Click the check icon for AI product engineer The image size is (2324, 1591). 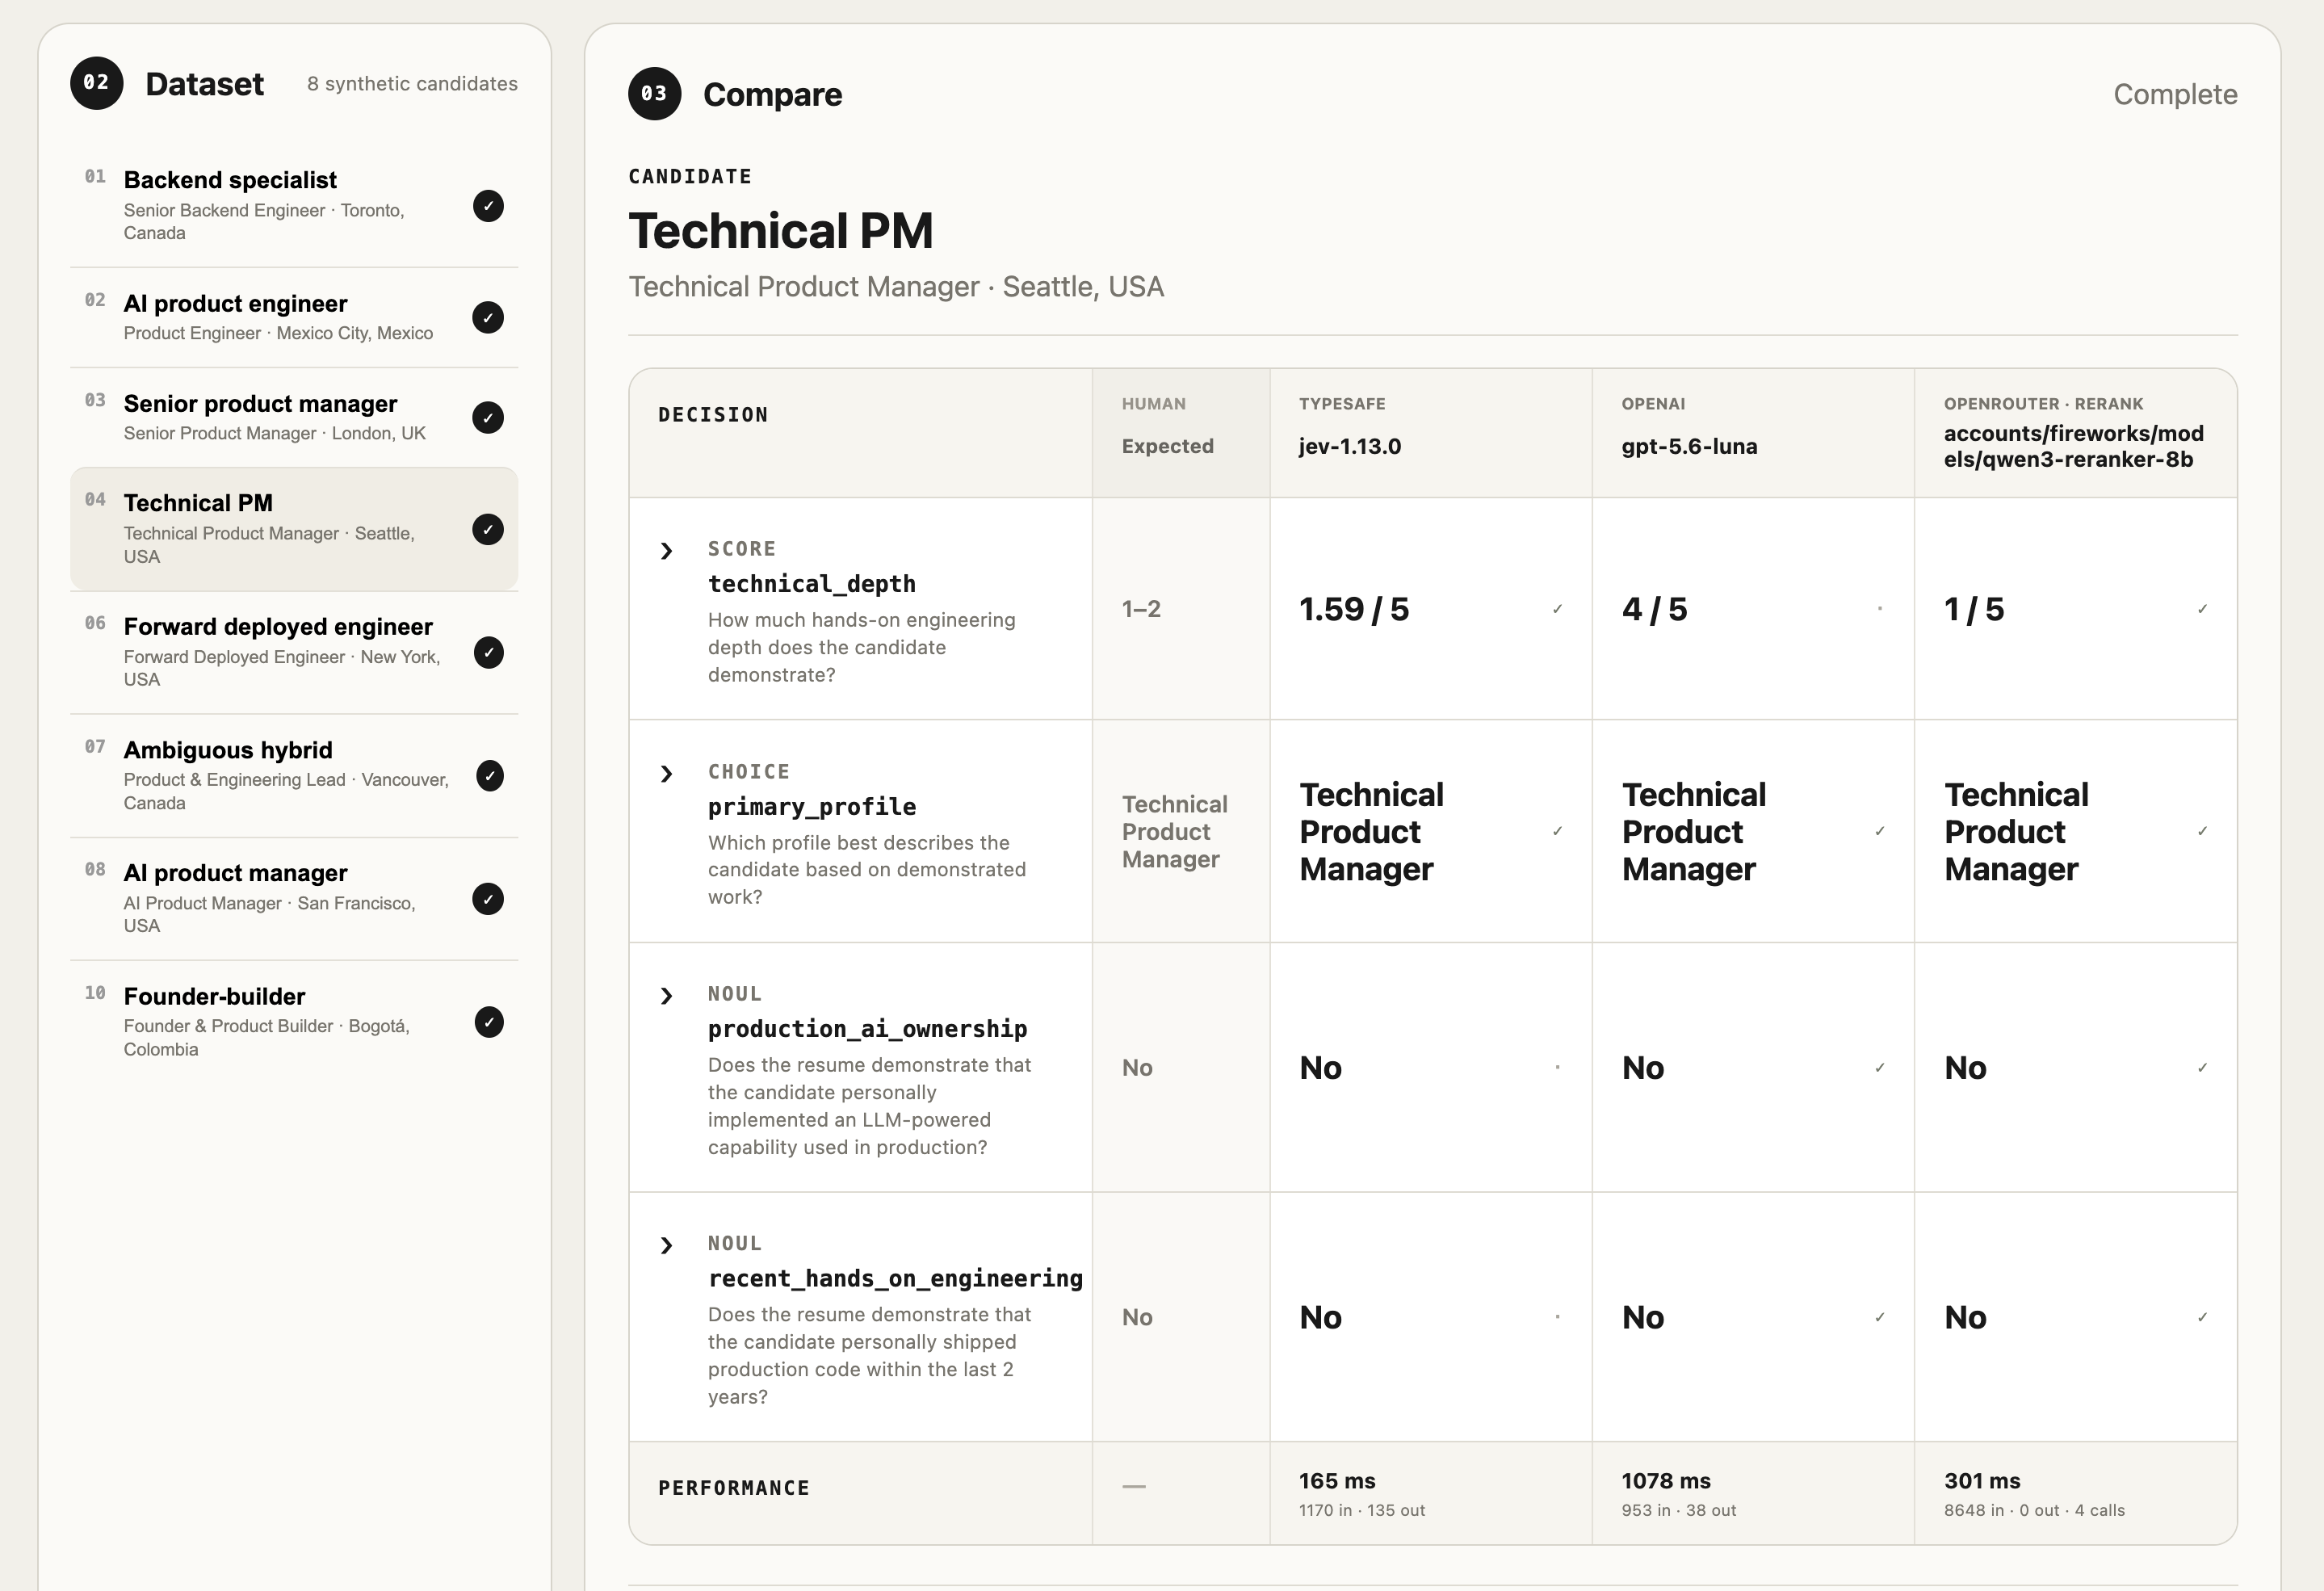(x=488, y=318)
